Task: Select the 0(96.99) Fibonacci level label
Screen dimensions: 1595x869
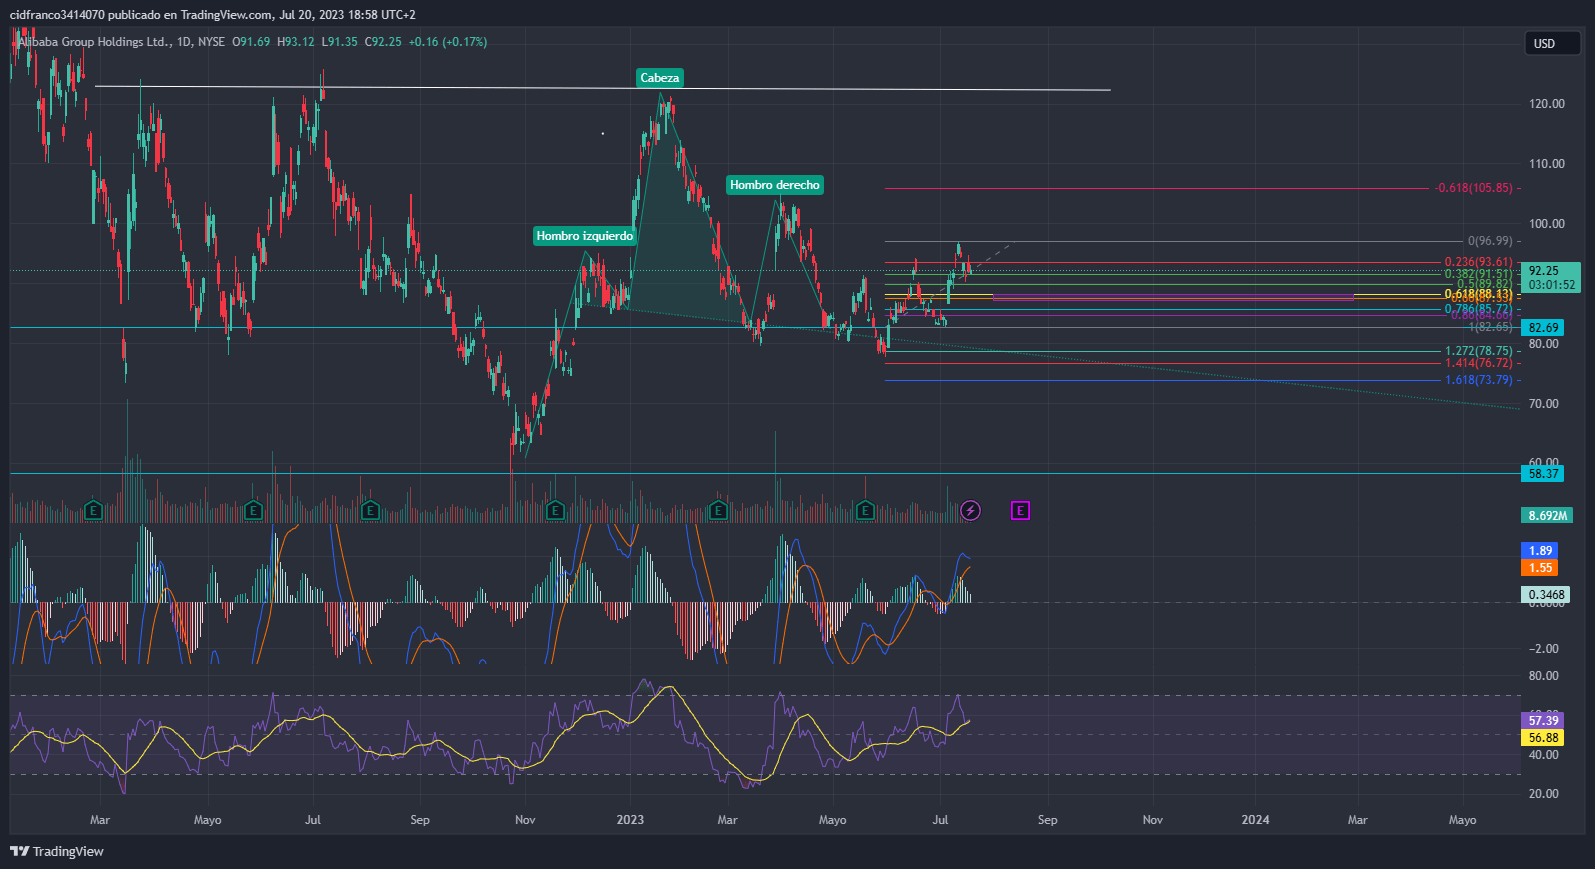Action: tap(1490, 241)
